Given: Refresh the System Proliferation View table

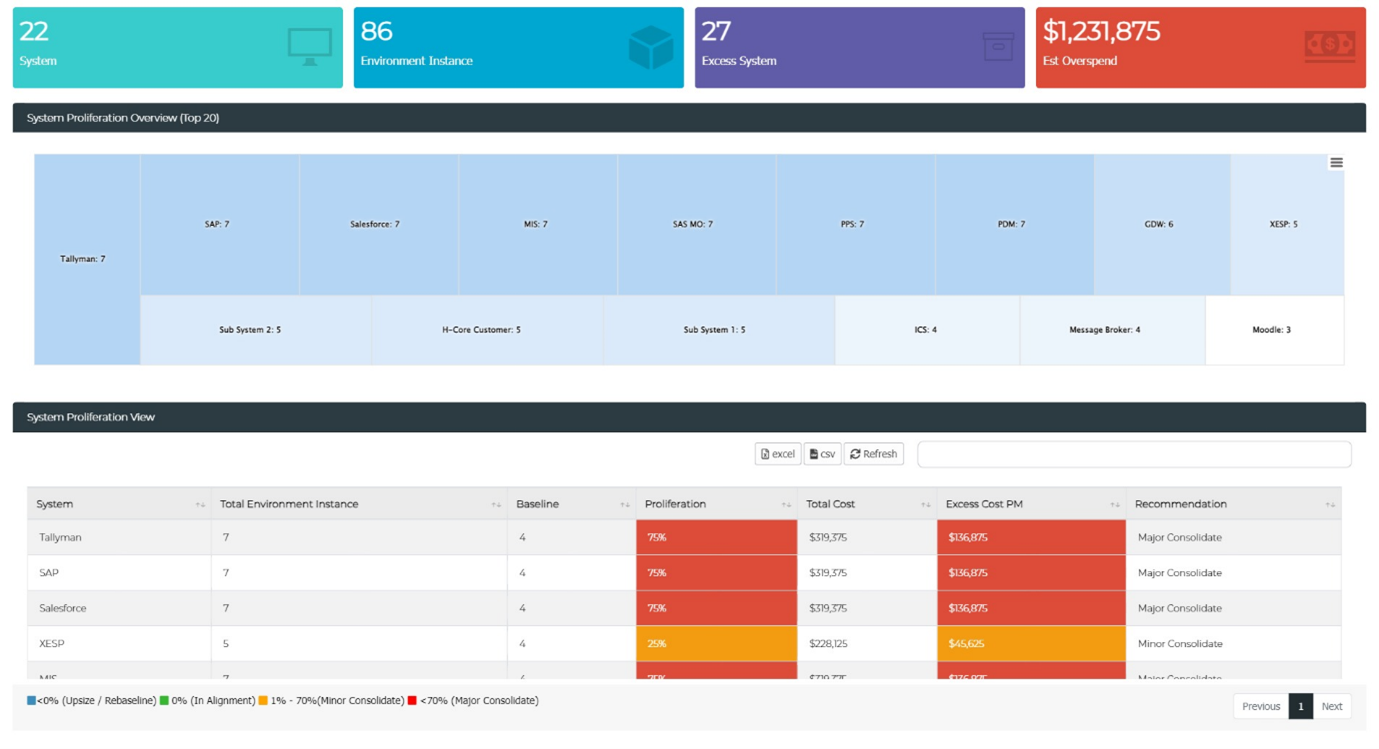Looking at the screenshot, I should pos(873,454).
